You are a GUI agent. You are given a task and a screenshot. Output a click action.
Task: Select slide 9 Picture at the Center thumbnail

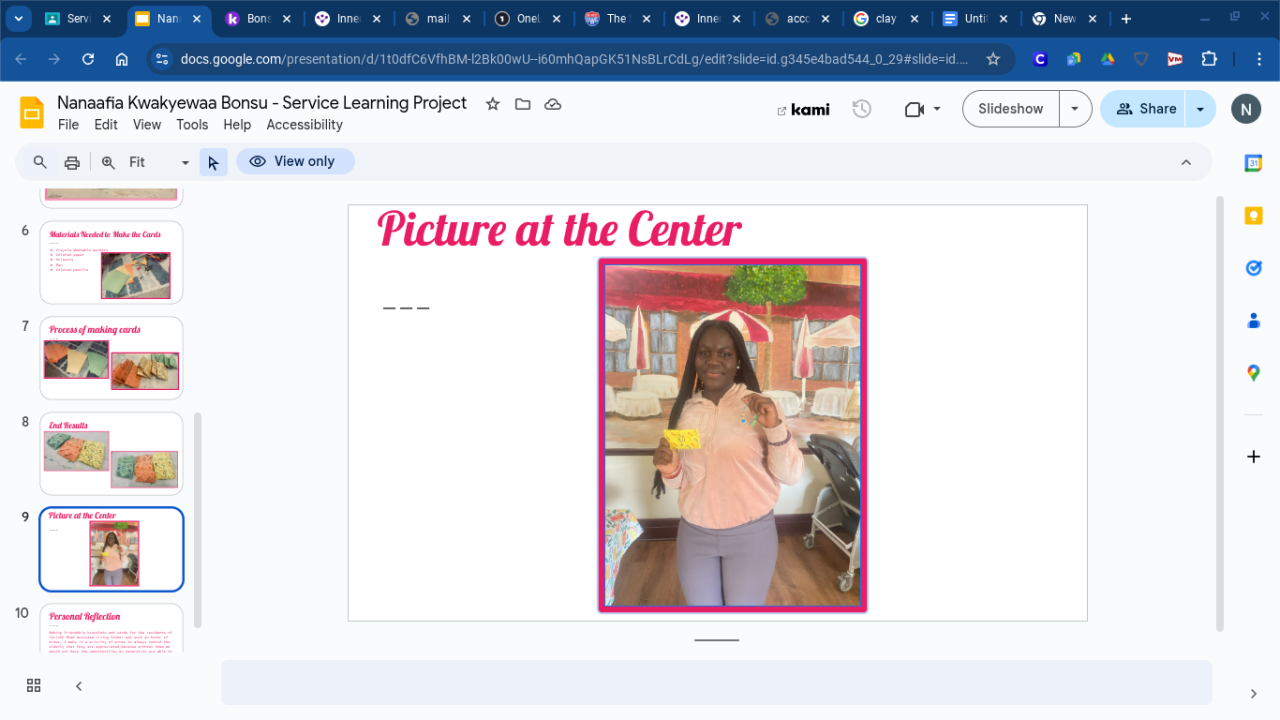[x=111, y=549]
